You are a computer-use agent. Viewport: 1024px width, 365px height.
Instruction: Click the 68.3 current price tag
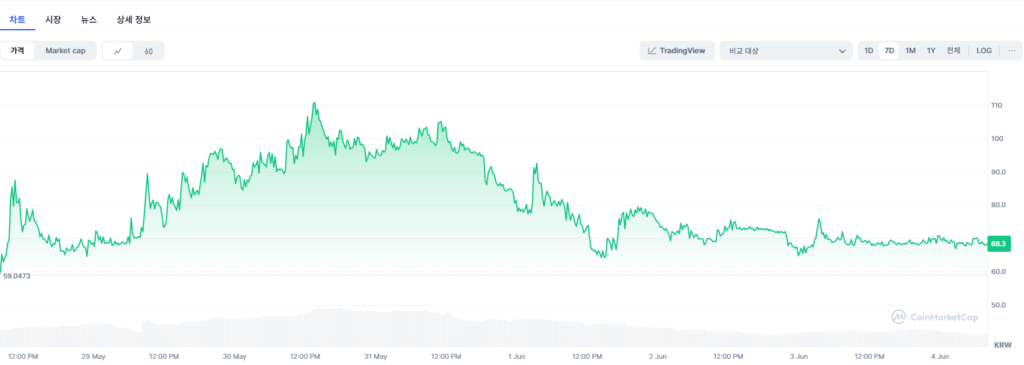click(x=999, y=244)
